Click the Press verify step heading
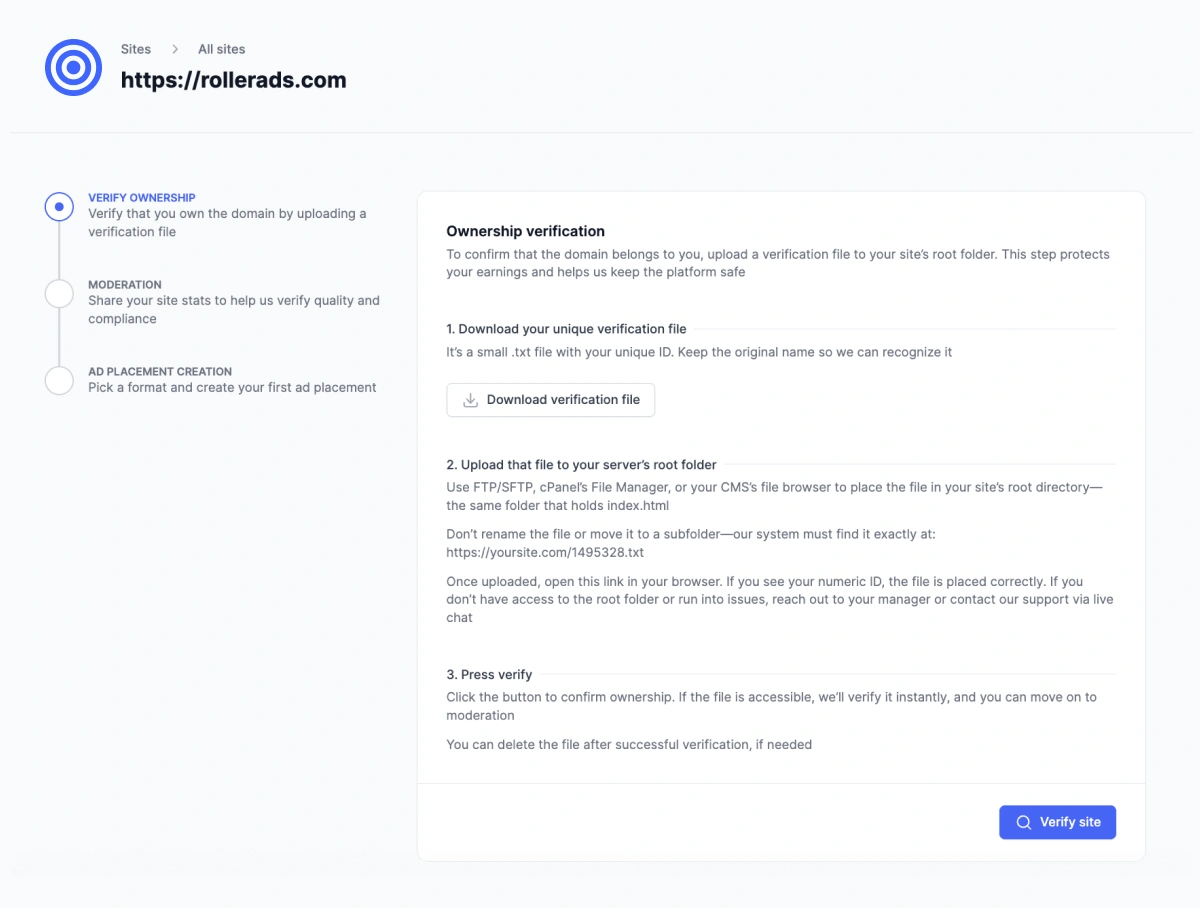 486,674
